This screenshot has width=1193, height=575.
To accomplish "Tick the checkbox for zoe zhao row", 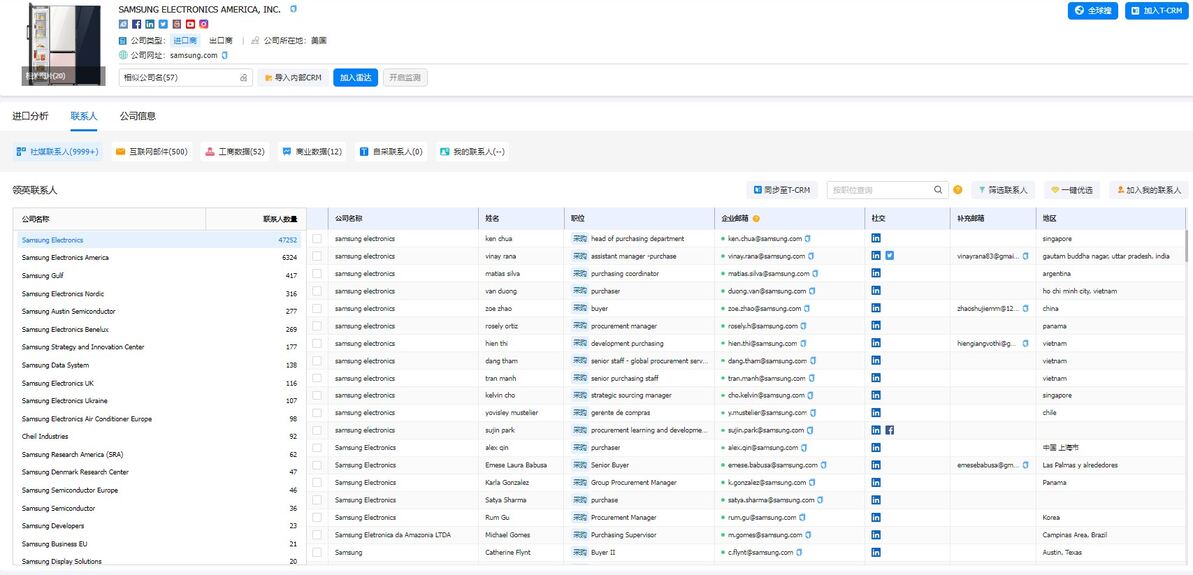I will (317, 309).
